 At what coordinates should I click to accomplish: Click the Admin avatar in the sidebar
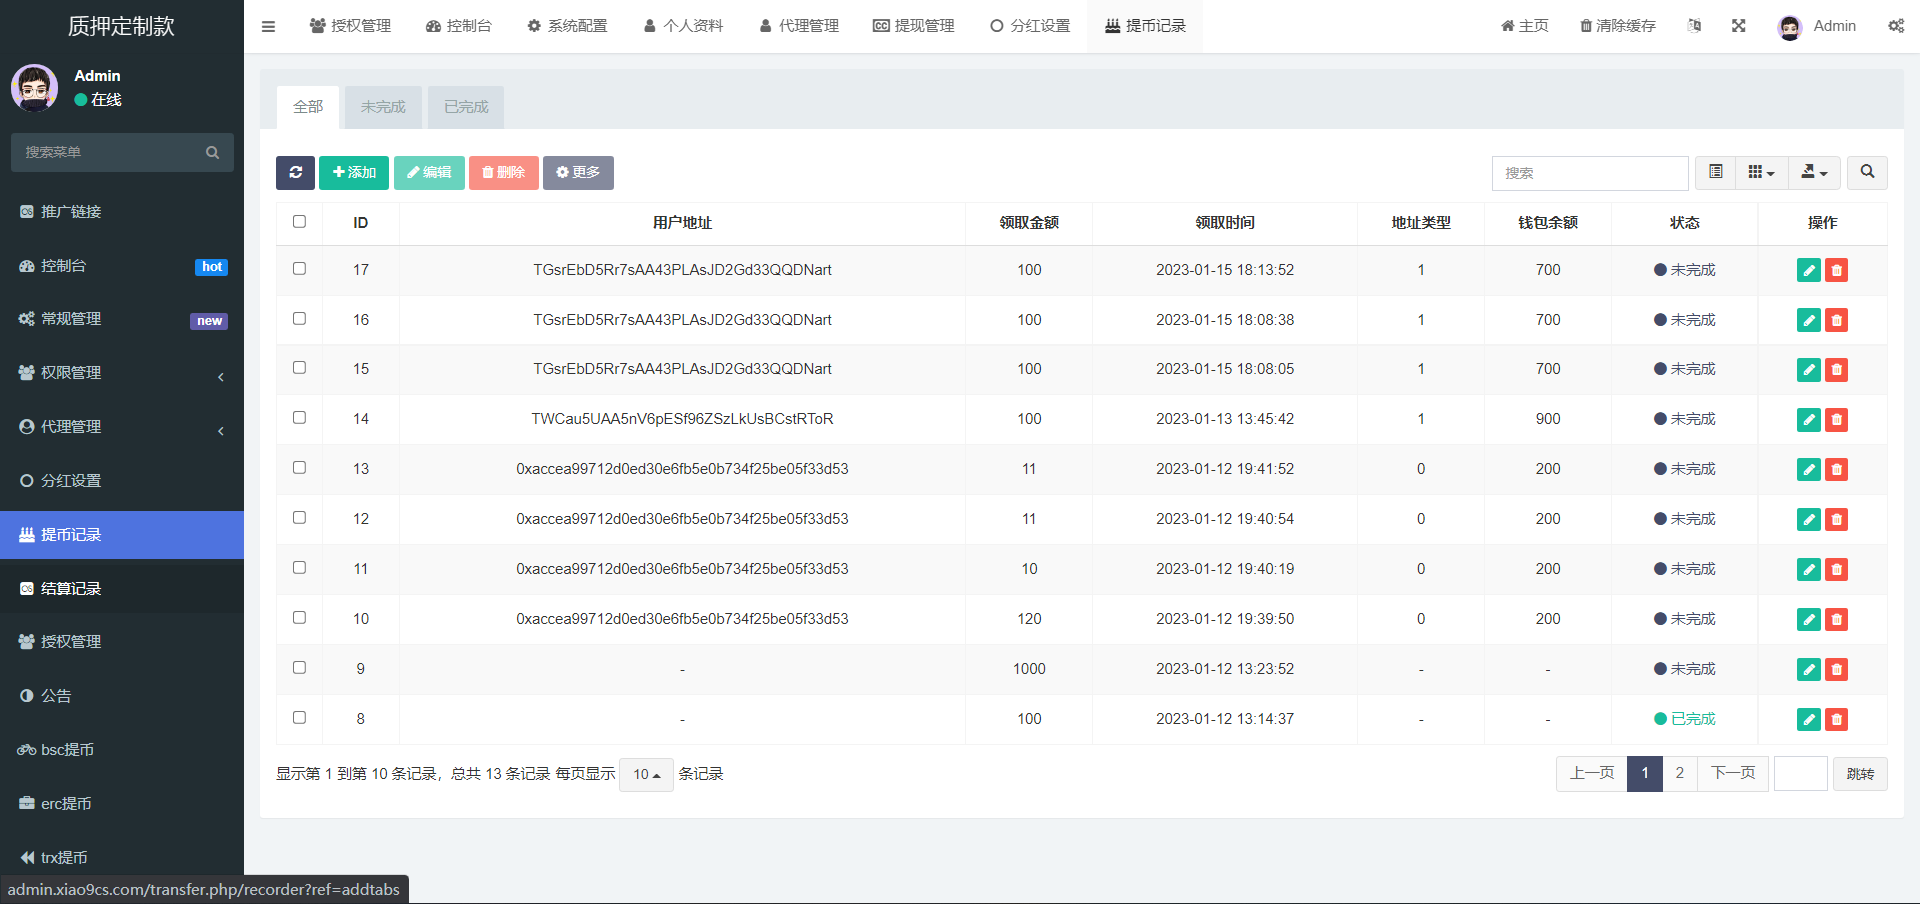click(x=35, y=88)
